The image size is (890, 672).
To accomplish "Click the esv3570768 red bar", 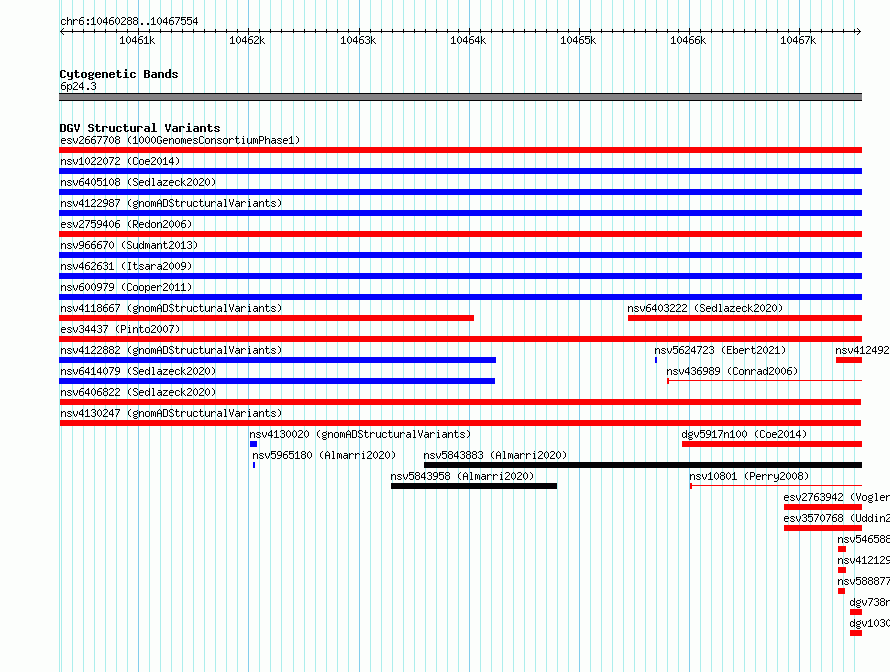I will tap(823, 528).
